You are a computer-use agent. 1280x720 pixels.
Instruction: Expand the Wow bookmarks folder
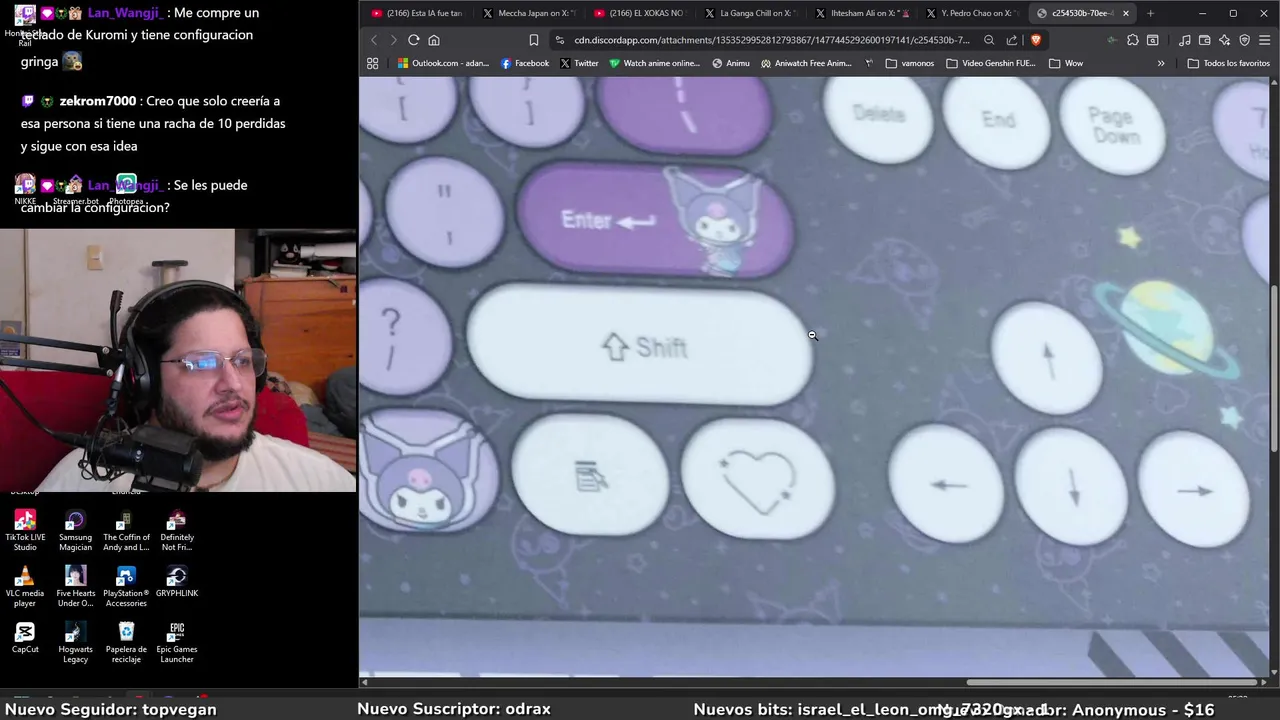pos(1066,63)
